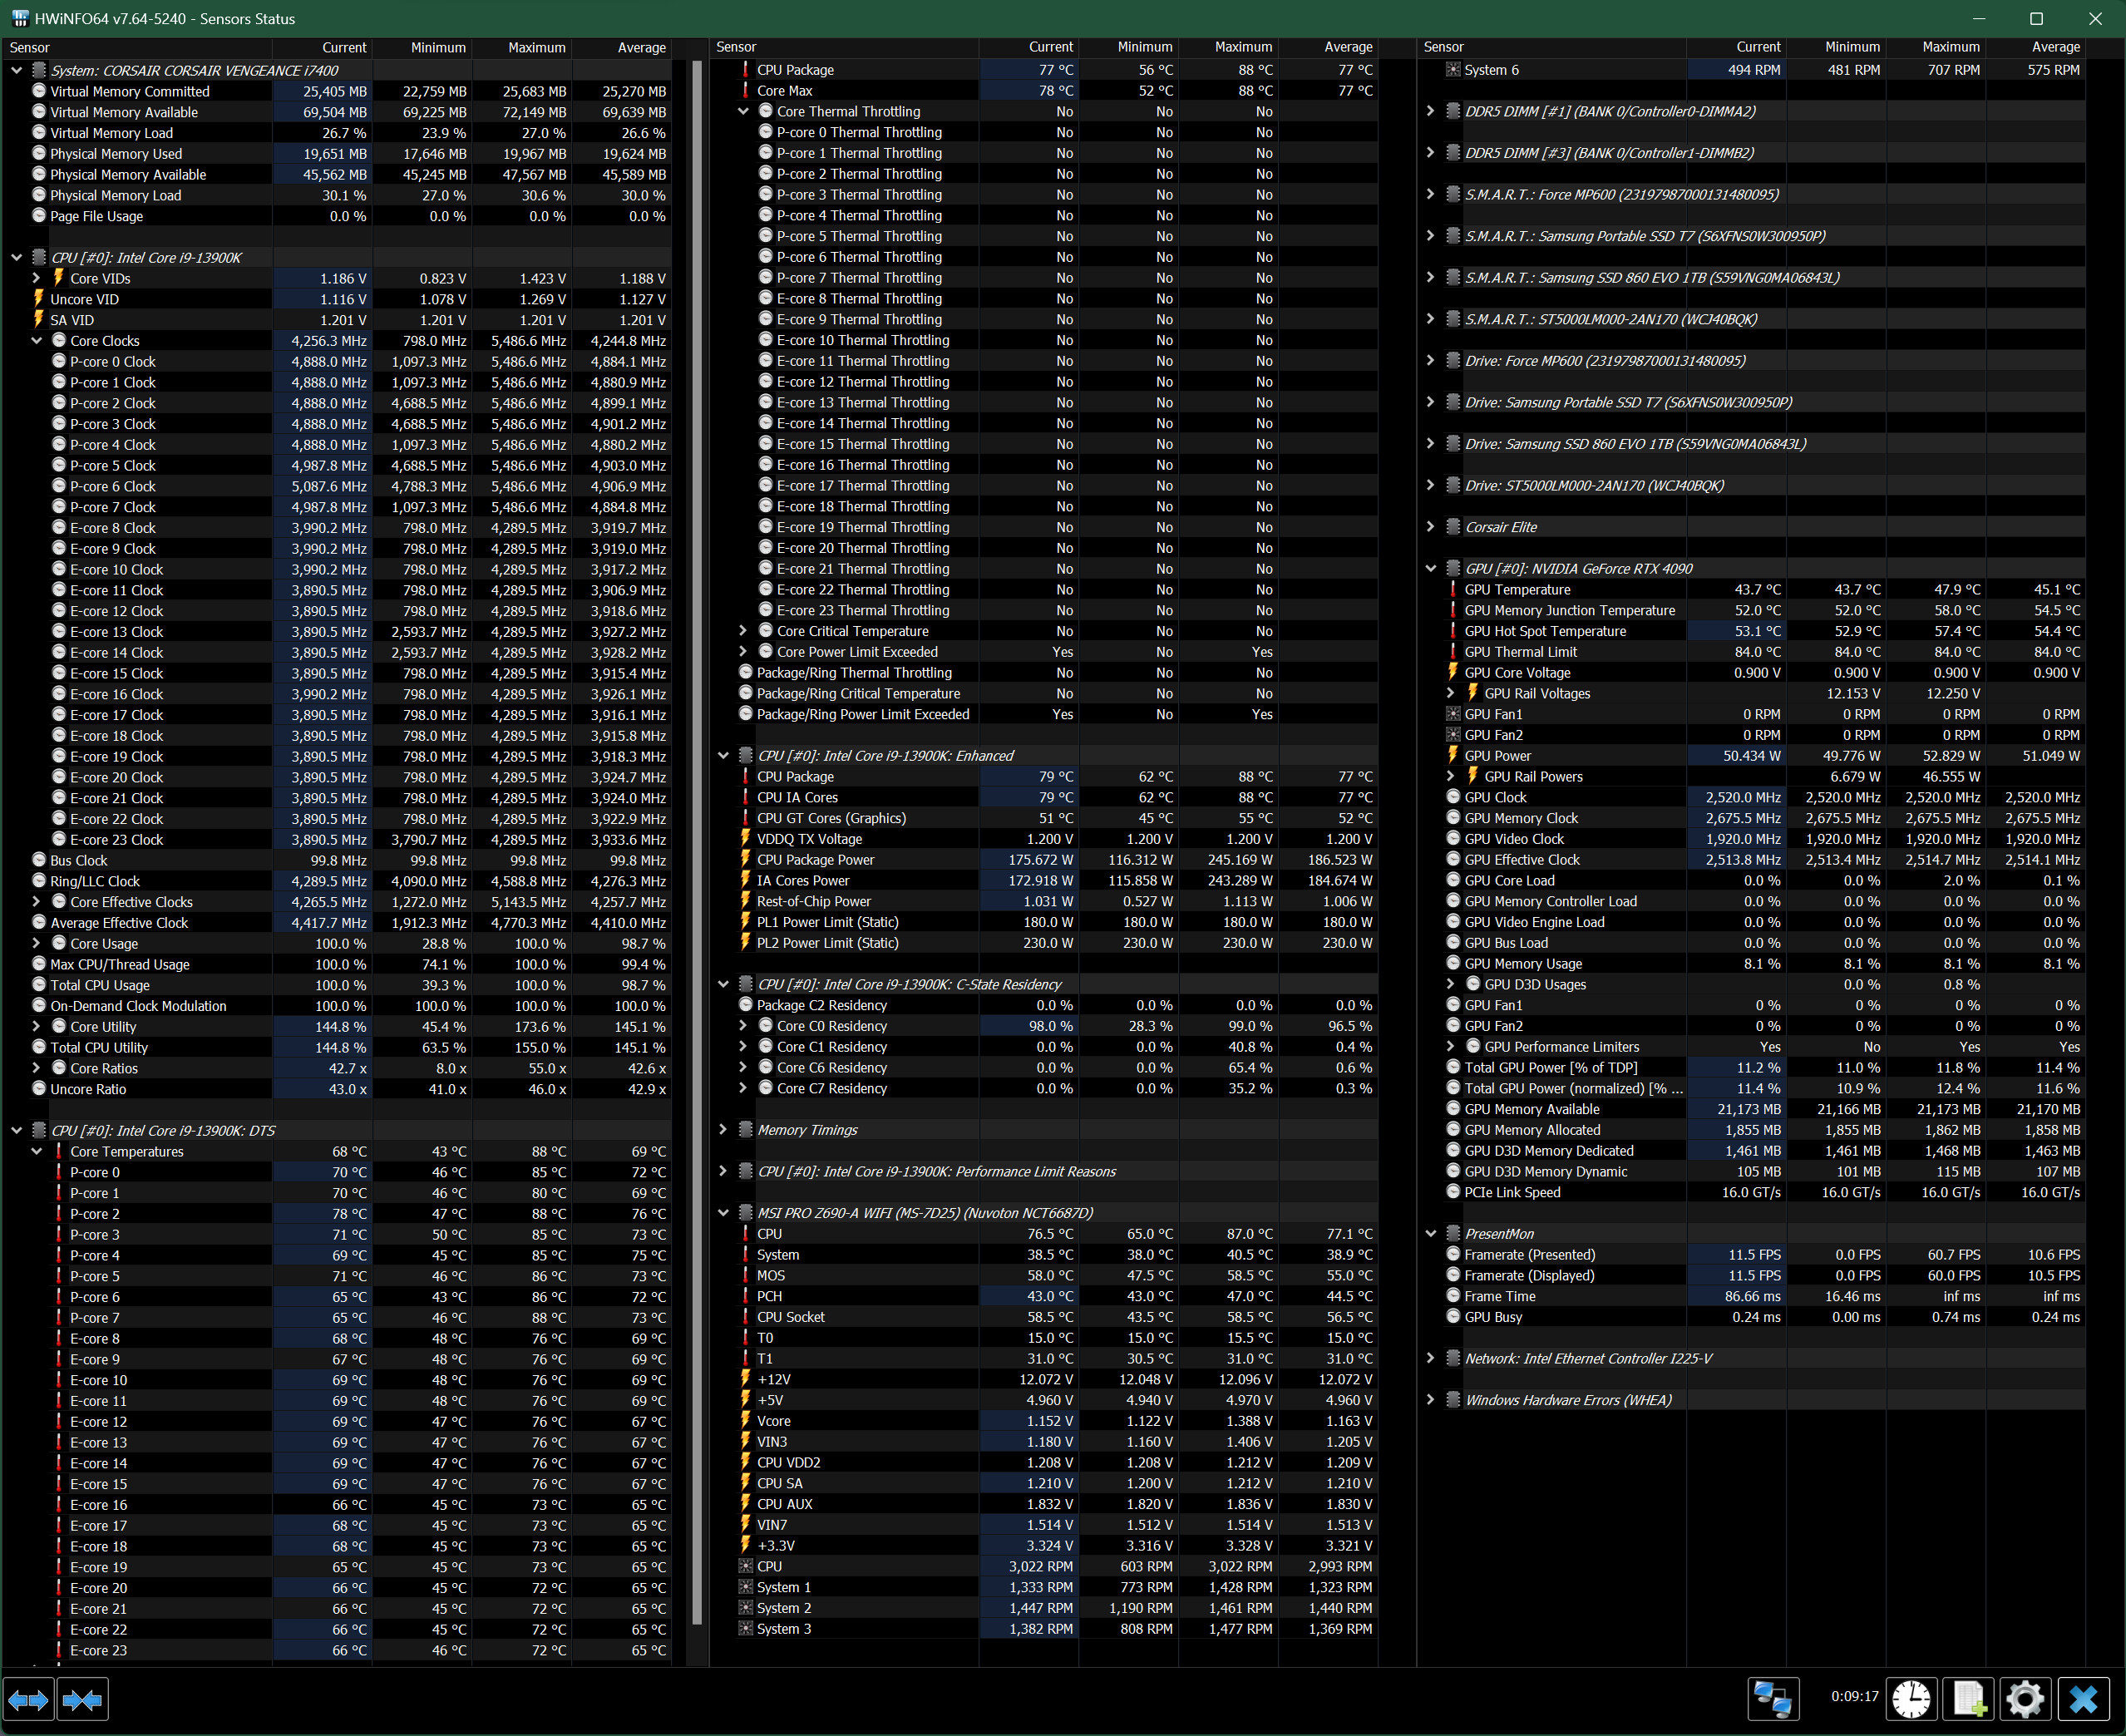The width and height of the screenshot is (2126, 1736).
Task: Click the left panel vertical scrollbar
Action: point(697,843)
